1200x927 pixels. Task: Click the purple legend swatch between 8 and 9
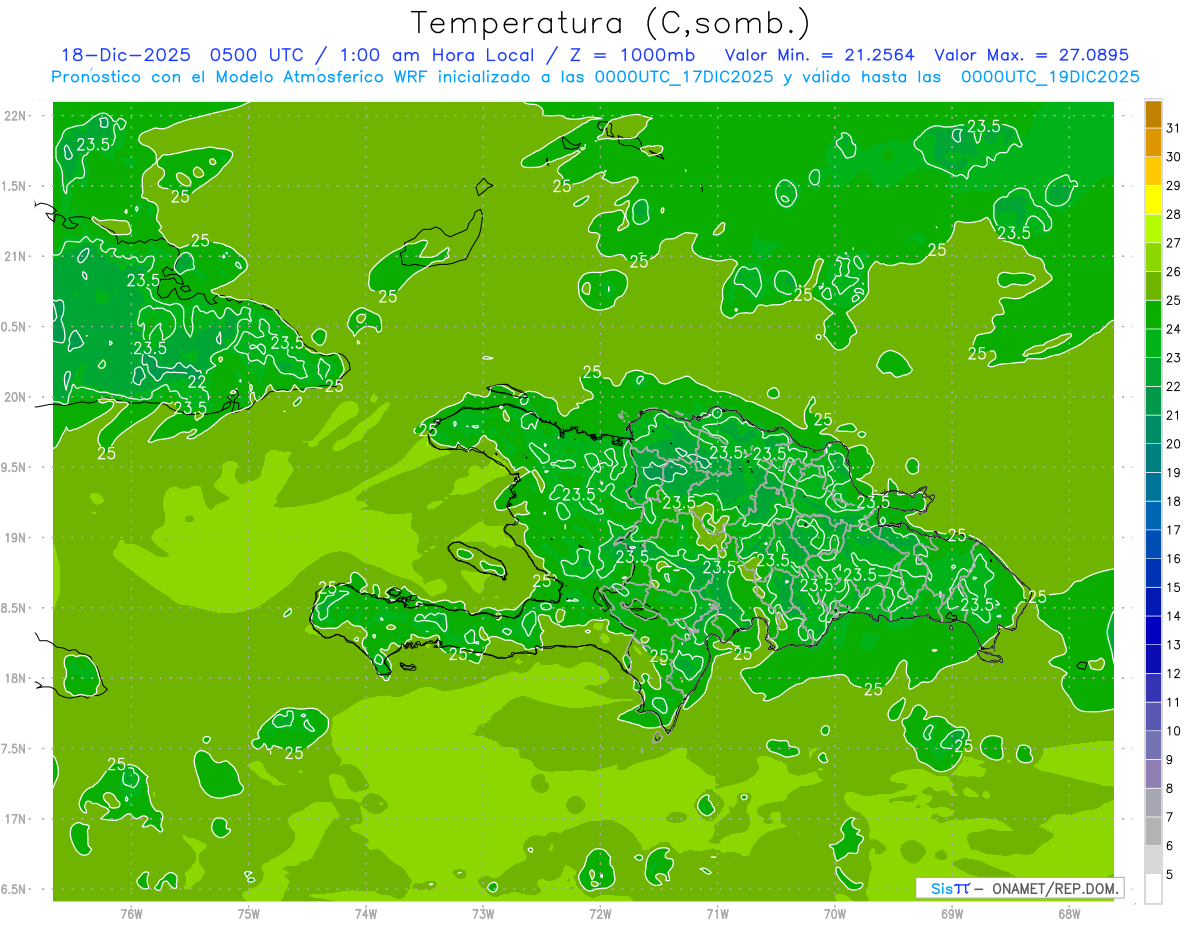click(1153, 774)
